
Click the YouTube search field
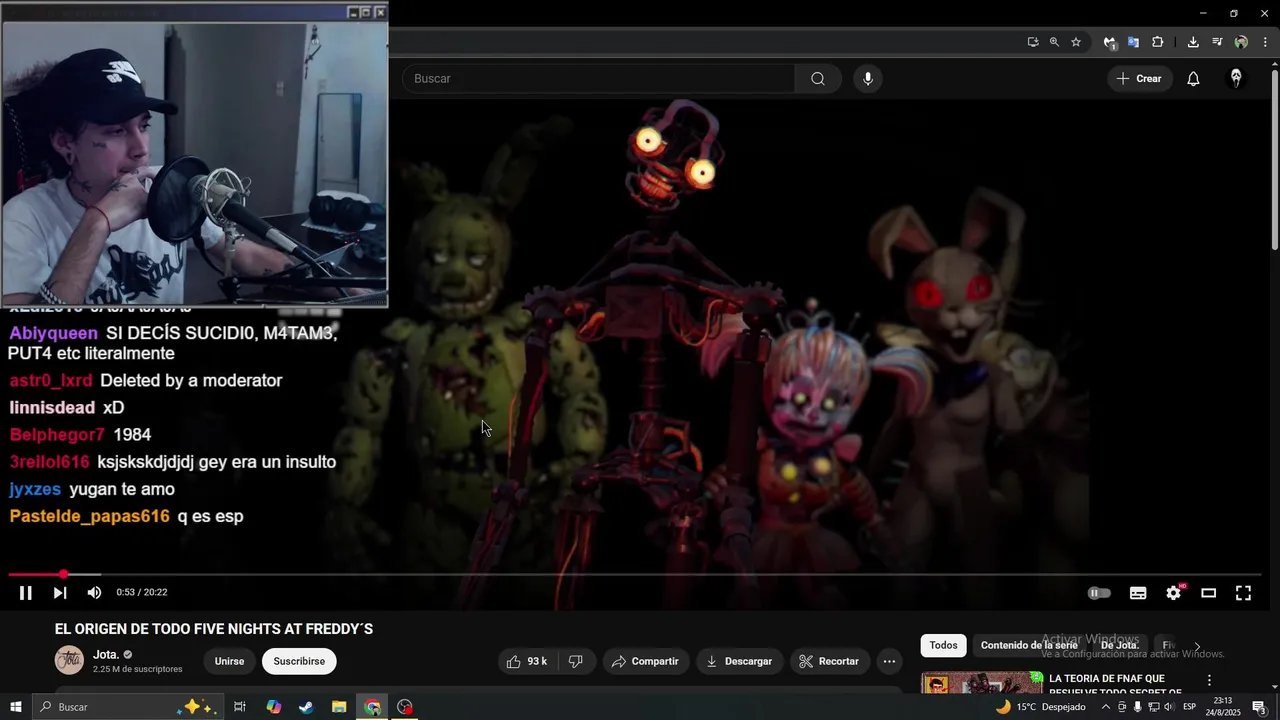click(598, 78)
